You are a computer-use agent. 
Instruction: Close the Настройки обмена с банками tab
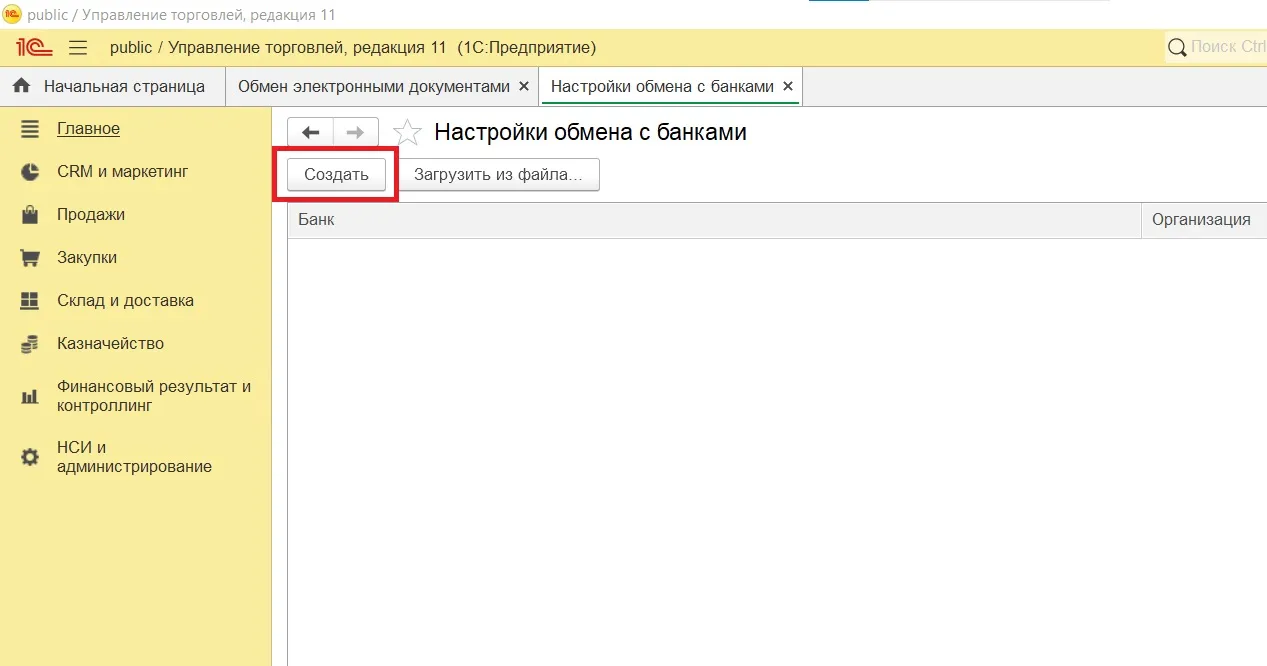[788, 86]
